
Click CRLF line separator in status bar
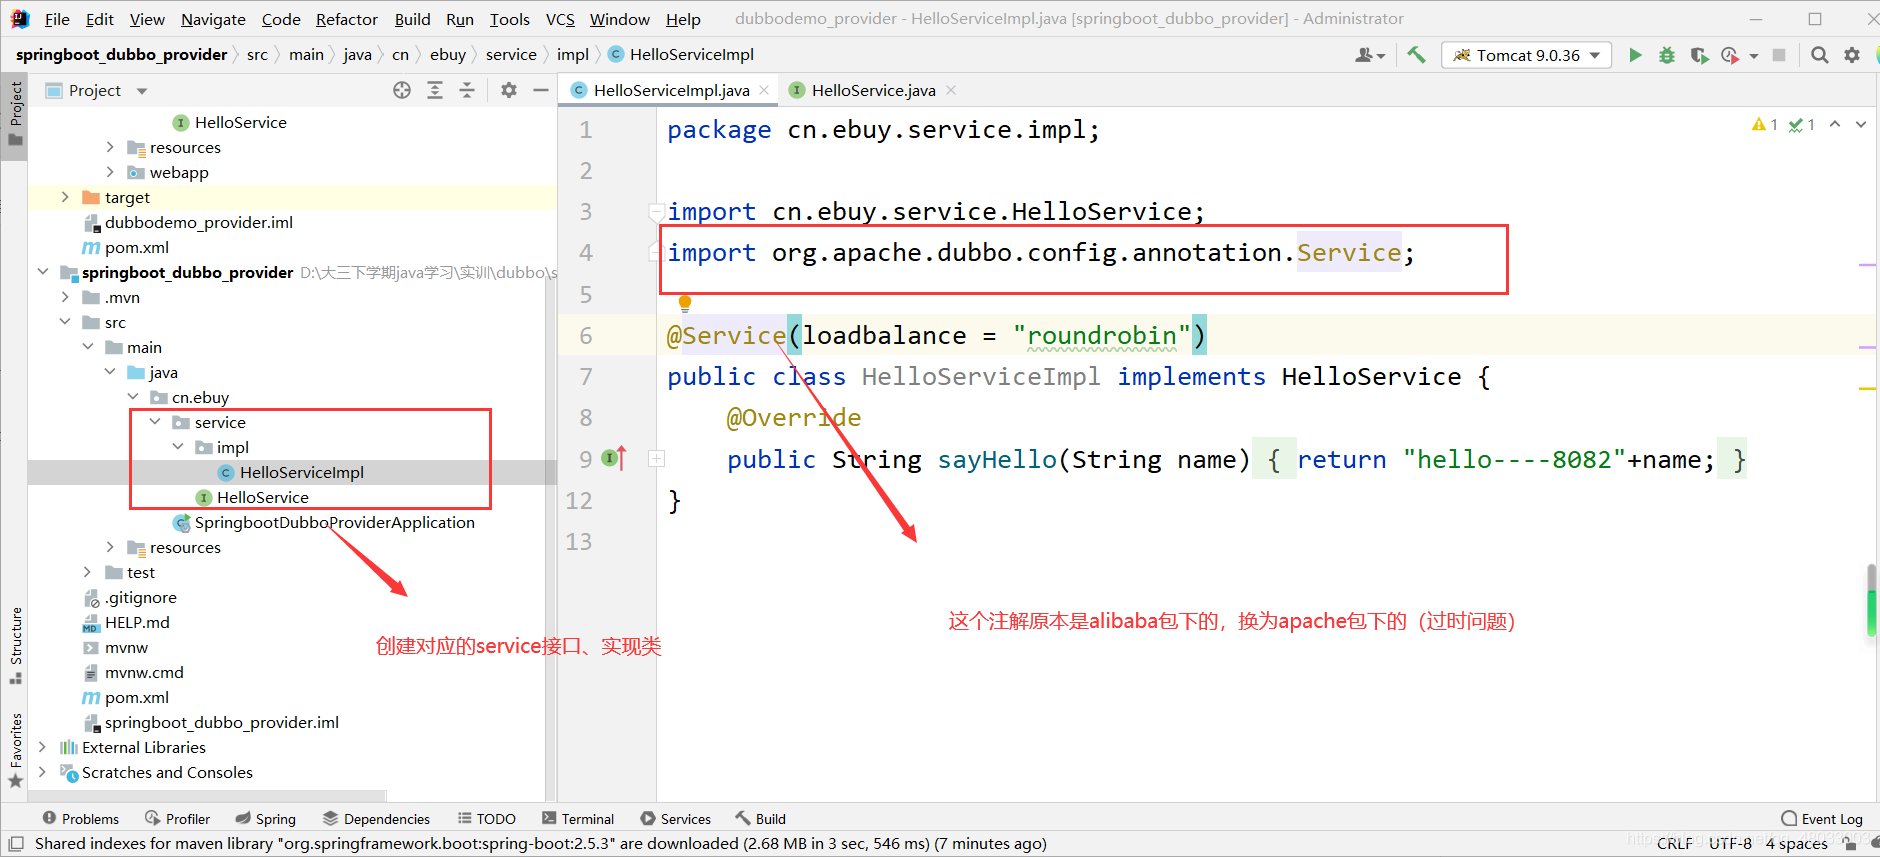(1675, 844)
